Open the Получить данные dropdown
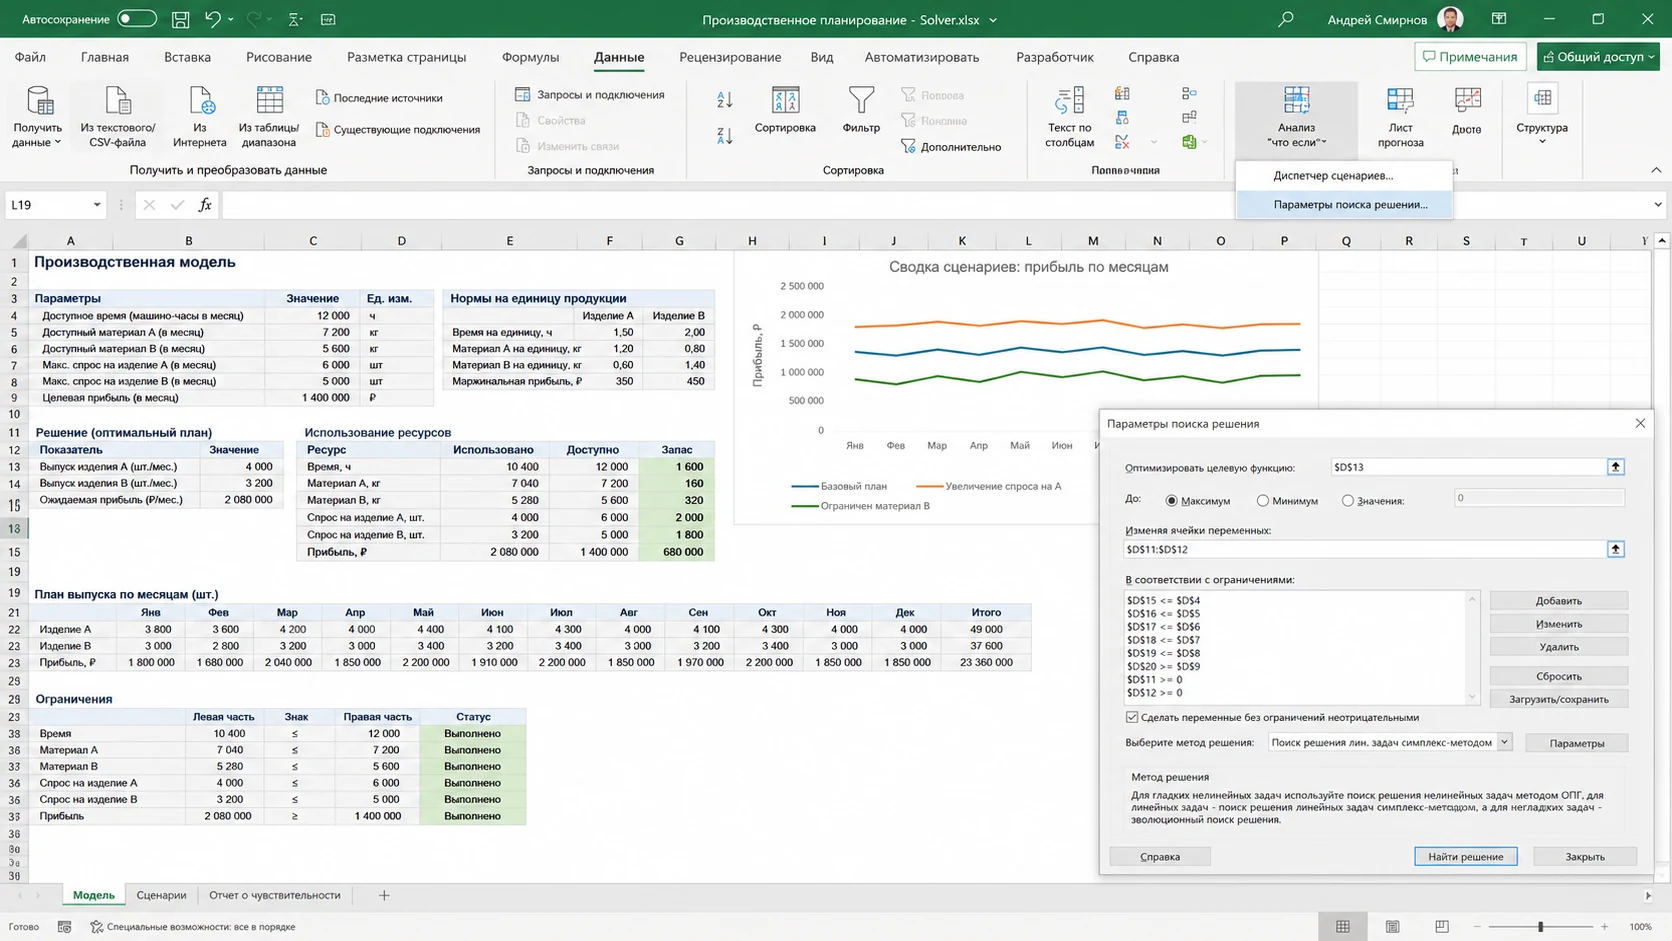 [x=37, y=116]
